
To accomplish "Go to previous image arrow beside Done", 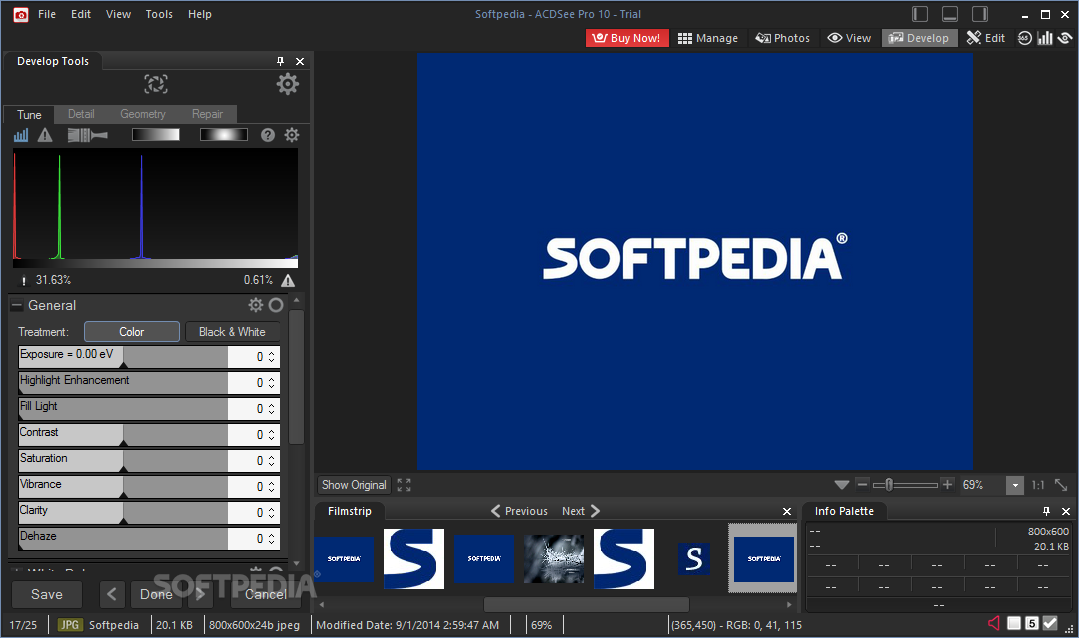I will tap(112, 594).
